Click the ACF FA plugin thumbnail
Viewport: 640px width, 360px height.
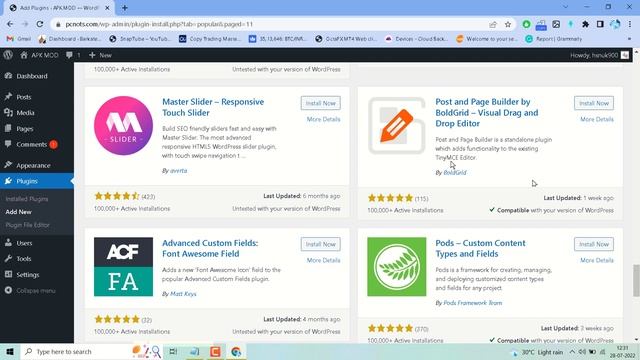coord(123,267)
